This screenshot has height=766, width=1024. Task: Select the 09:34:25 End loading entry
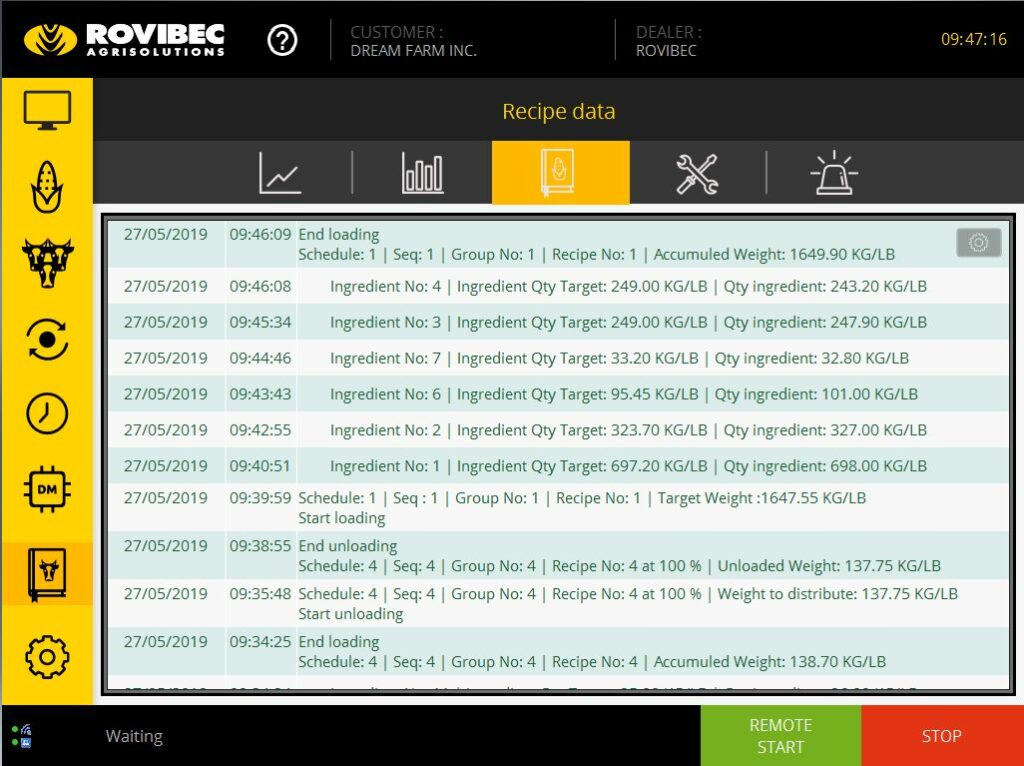pos(558,651)
